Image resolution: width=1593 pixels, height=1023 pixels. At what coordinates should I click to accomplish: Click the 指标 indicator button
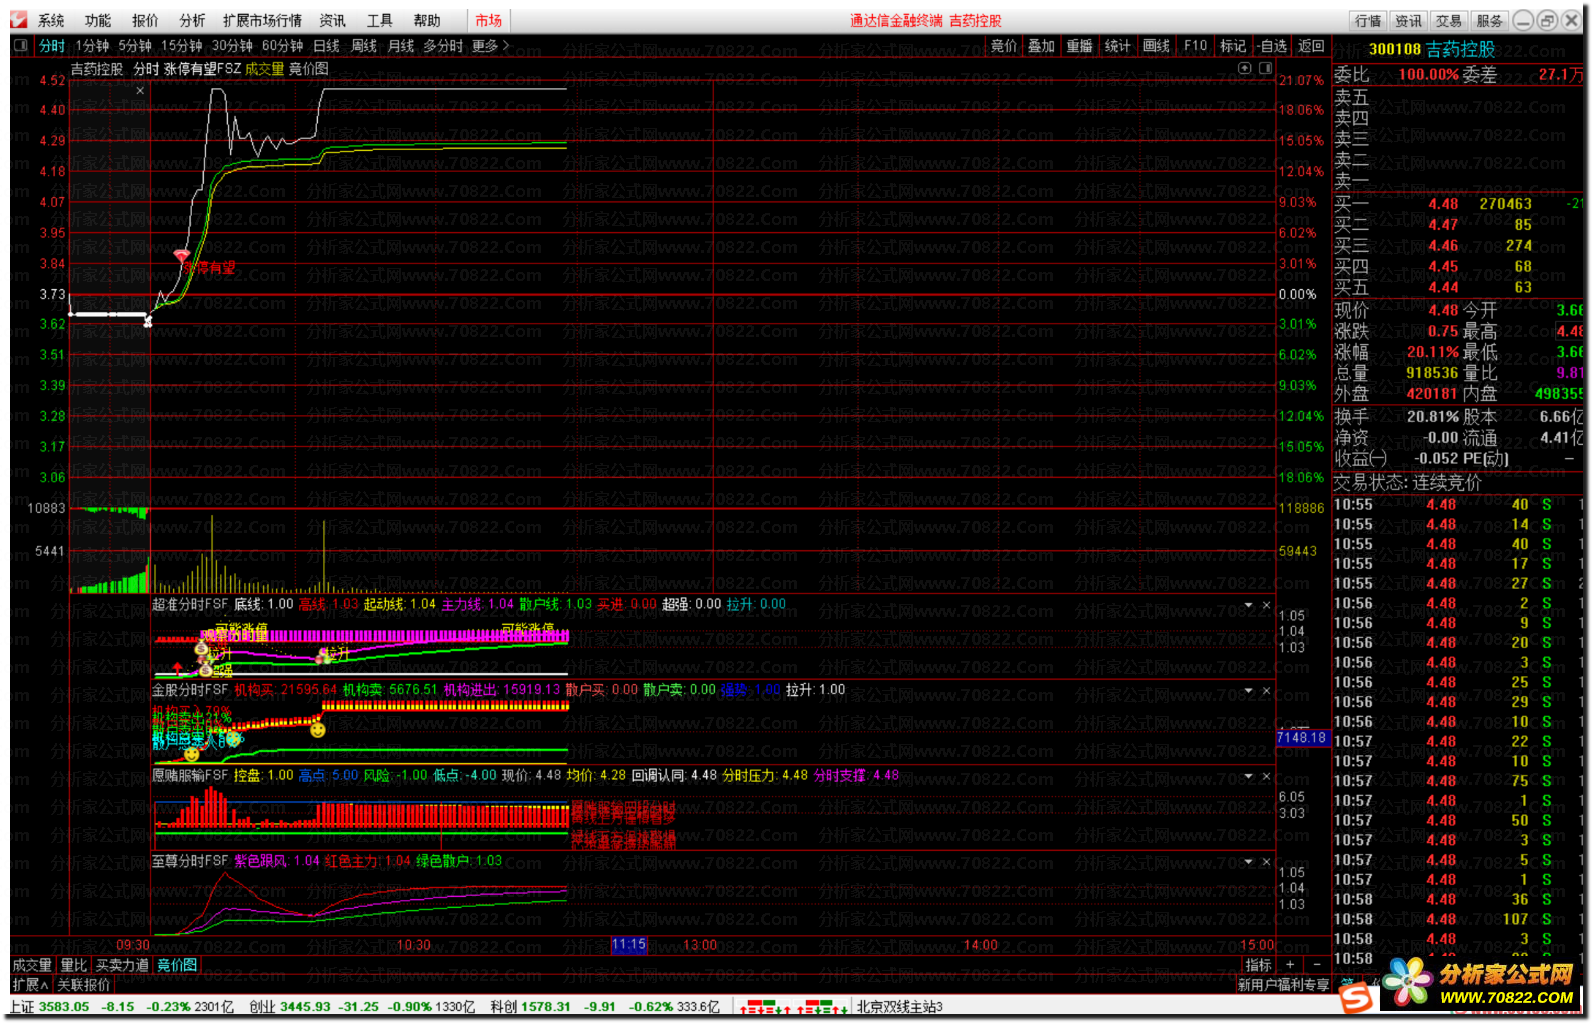(x=1258, y=965)
